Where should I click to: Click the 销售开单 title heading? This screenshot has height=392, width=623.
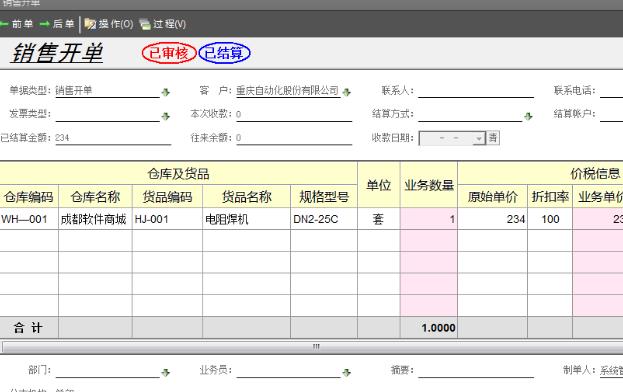[57, 53]
